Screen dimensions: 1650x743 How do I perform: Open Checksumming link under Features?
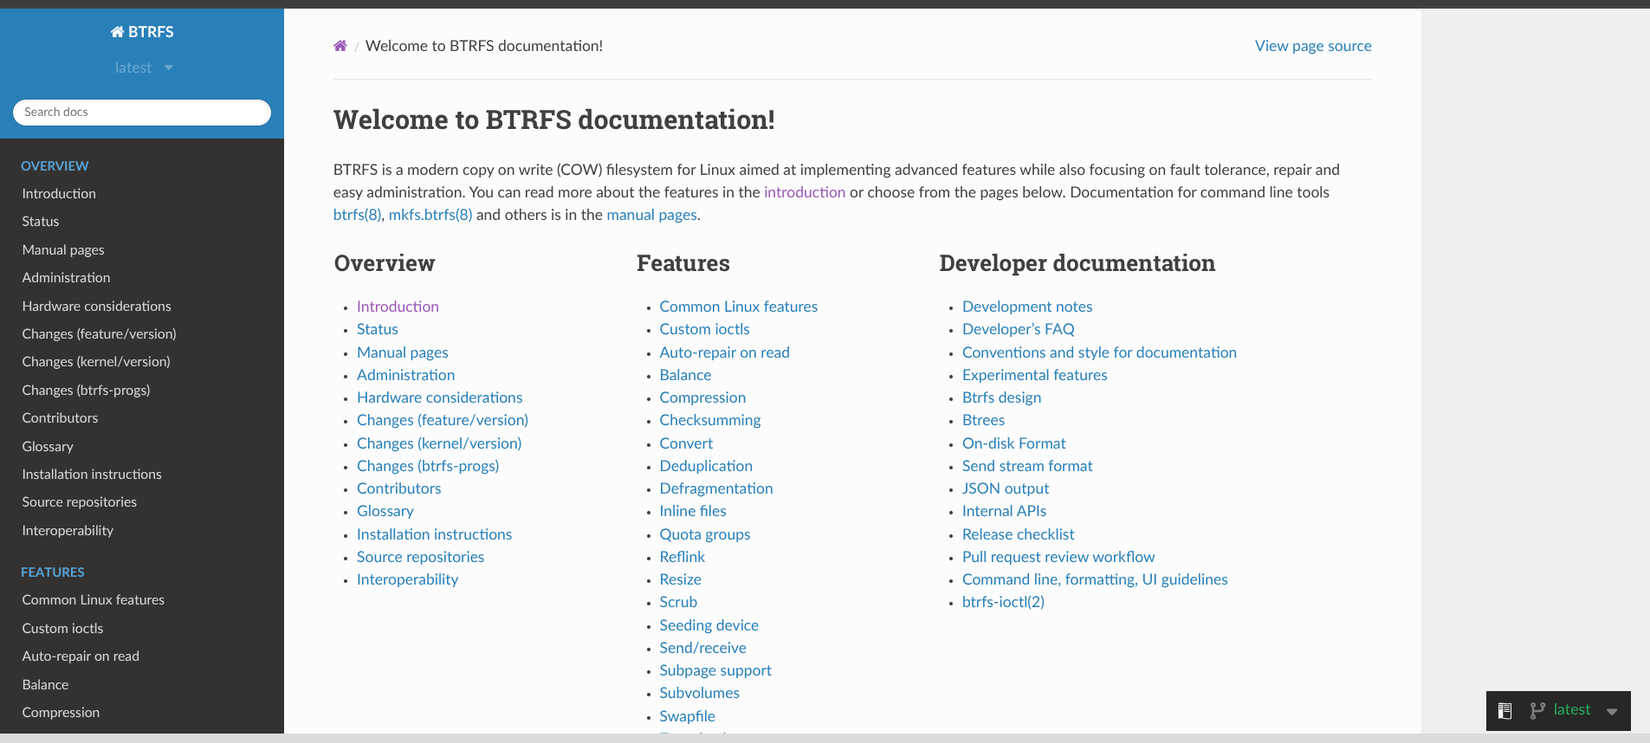(x=710, y=420)
